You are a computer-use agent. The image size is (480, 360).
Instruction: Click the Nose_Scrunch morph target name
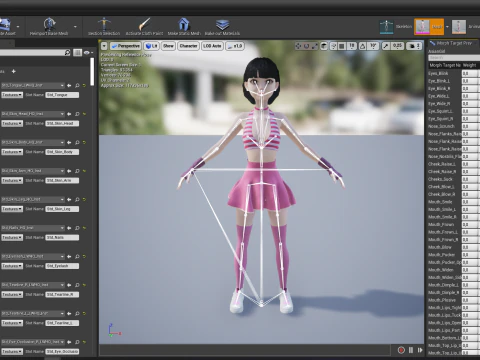(x=441, y=126)
